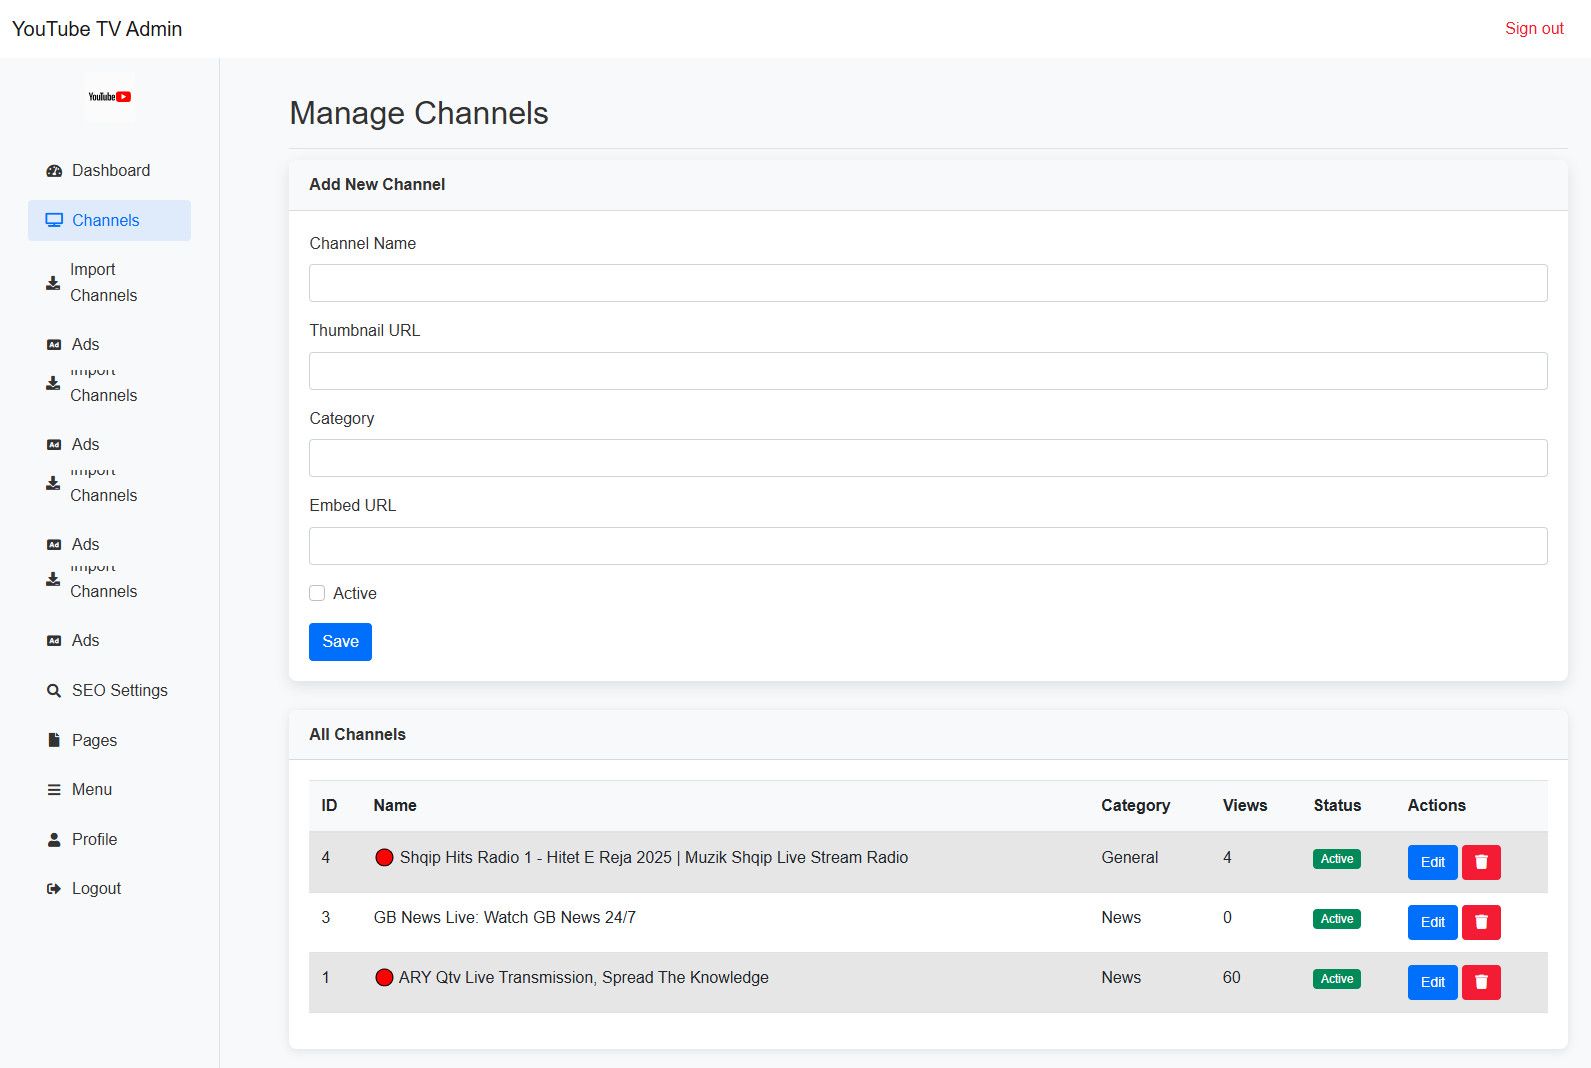Select the Channels sidebar item

[x=106, y=221]
